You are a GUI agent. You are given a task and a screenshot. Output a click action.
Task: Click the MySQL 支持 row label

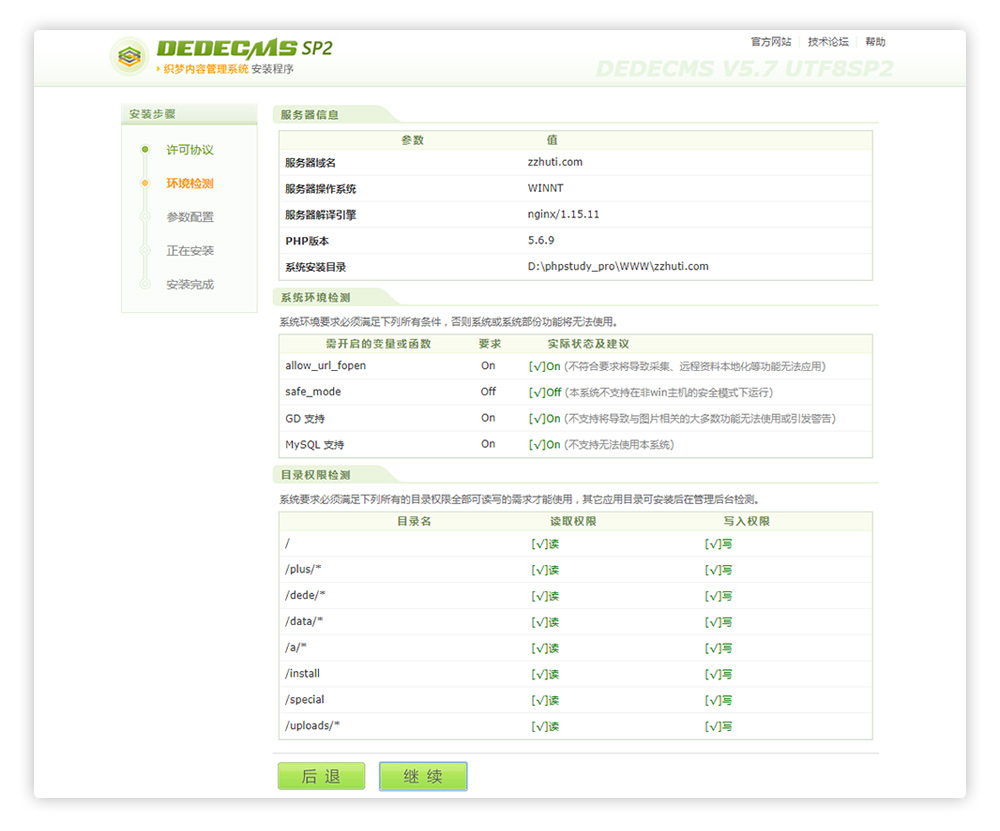coord(314,445)
